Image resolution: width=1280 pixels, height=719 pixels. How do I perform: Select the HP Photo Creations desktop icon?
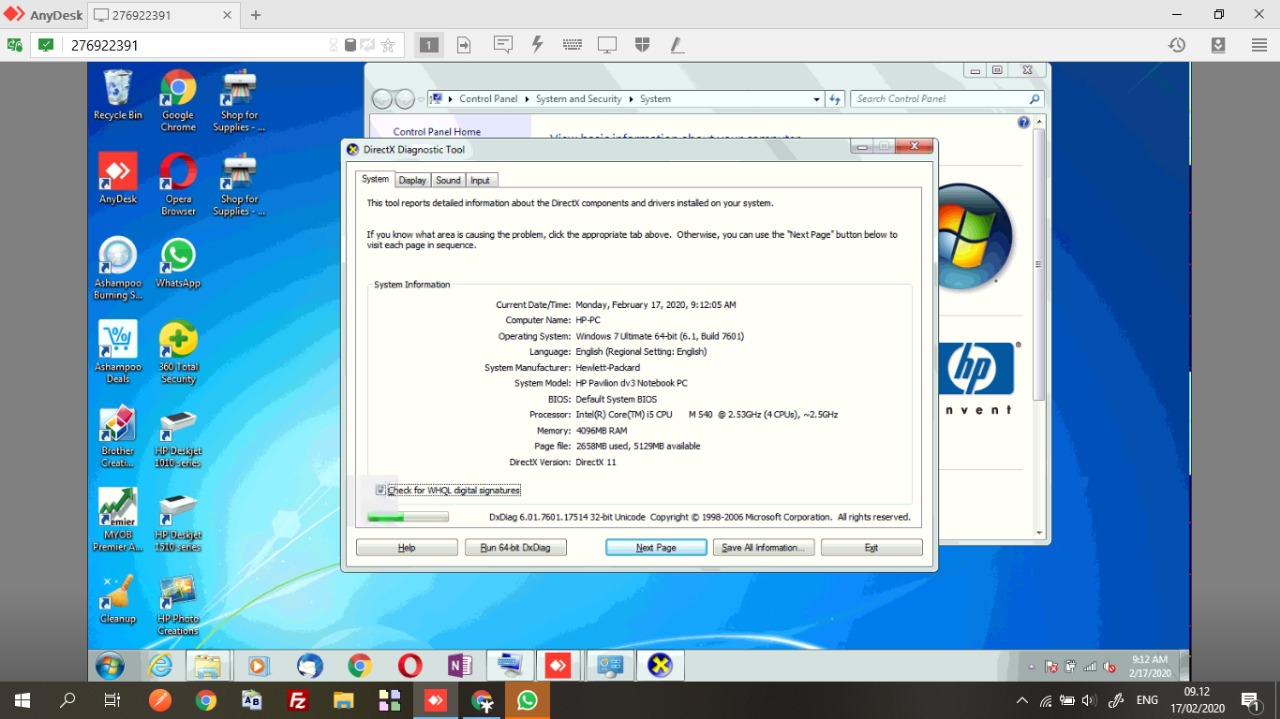point(178,605)
